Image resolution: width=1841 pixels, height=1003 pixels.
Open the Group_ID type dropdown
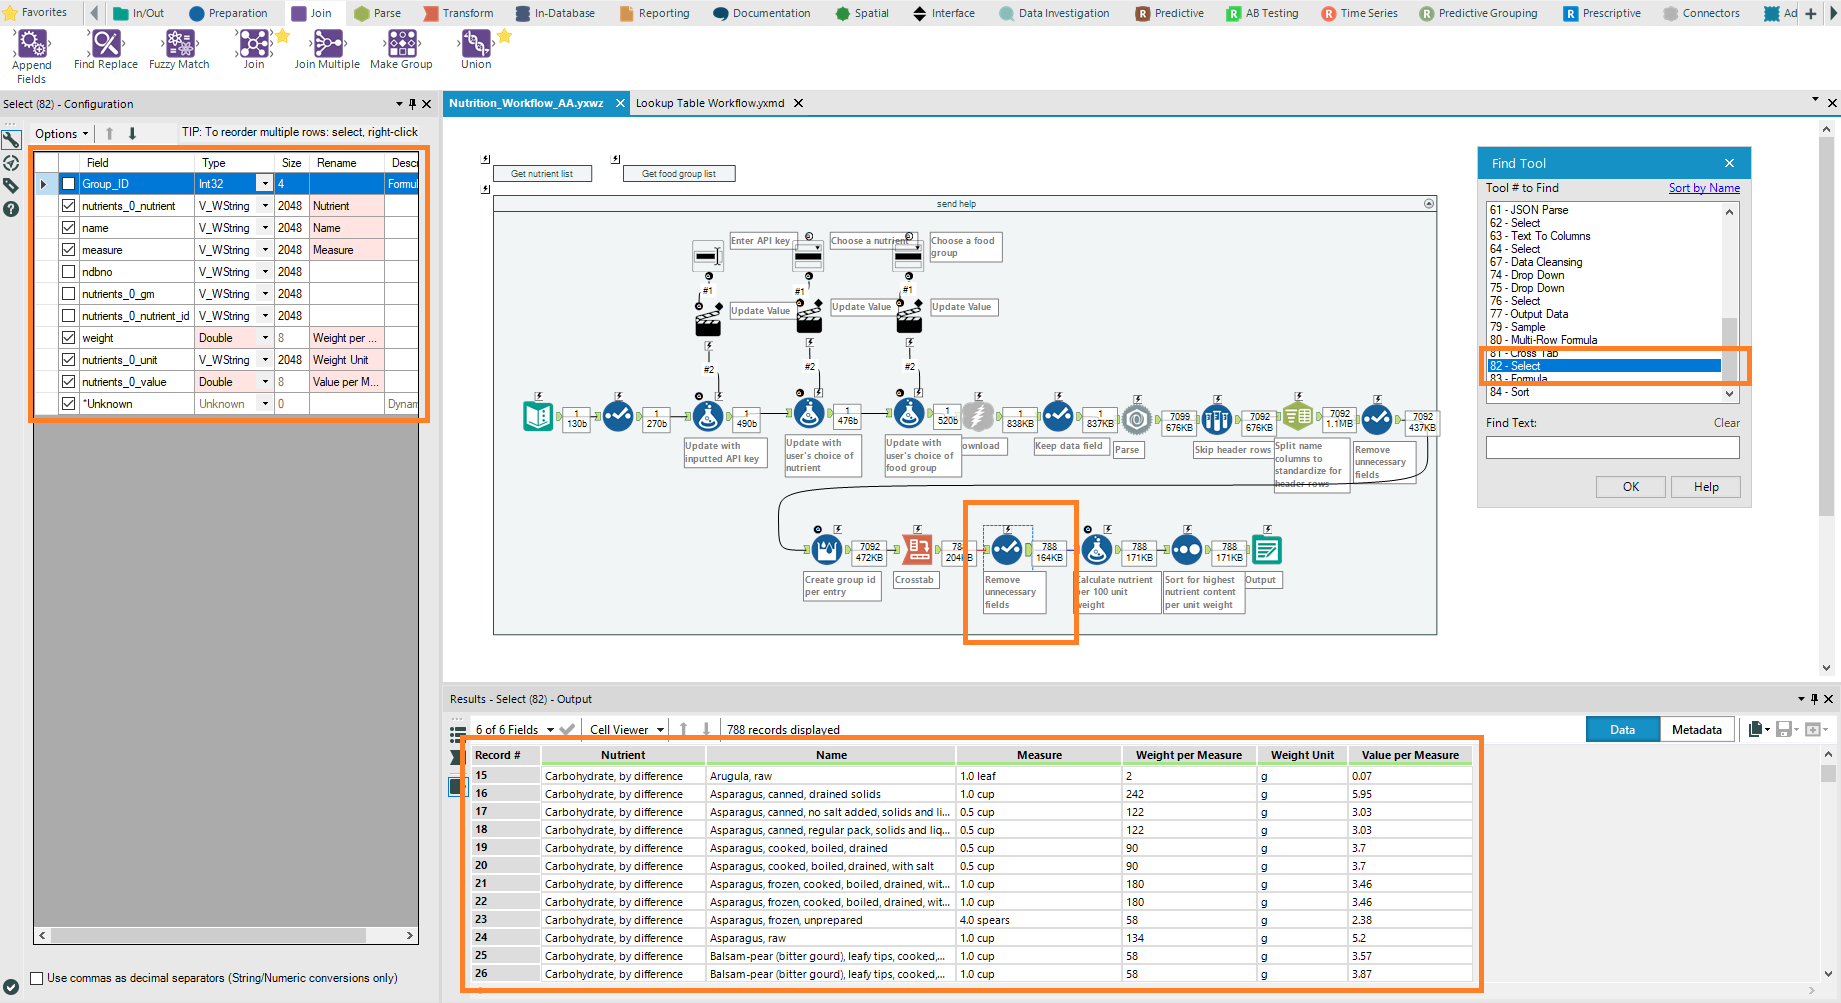(x=265, y=184)
